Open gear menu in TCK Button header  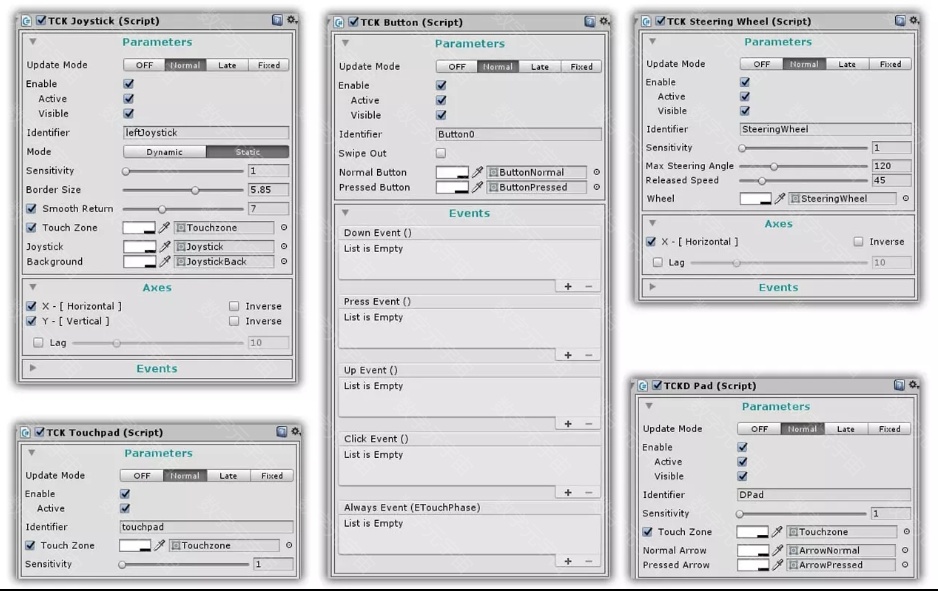pyautogui.click(x=604, y=22)
